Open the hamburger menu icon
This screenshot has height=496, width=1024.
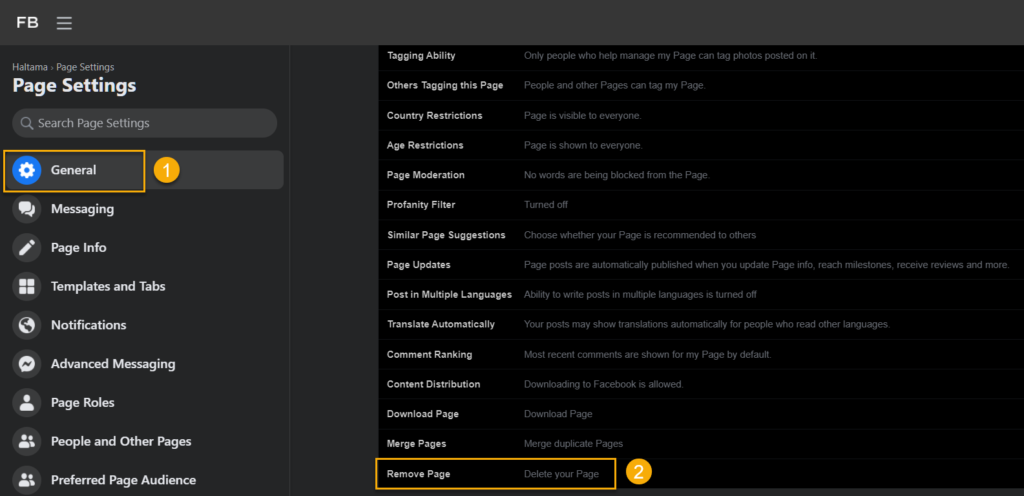[x=64, y=23]
